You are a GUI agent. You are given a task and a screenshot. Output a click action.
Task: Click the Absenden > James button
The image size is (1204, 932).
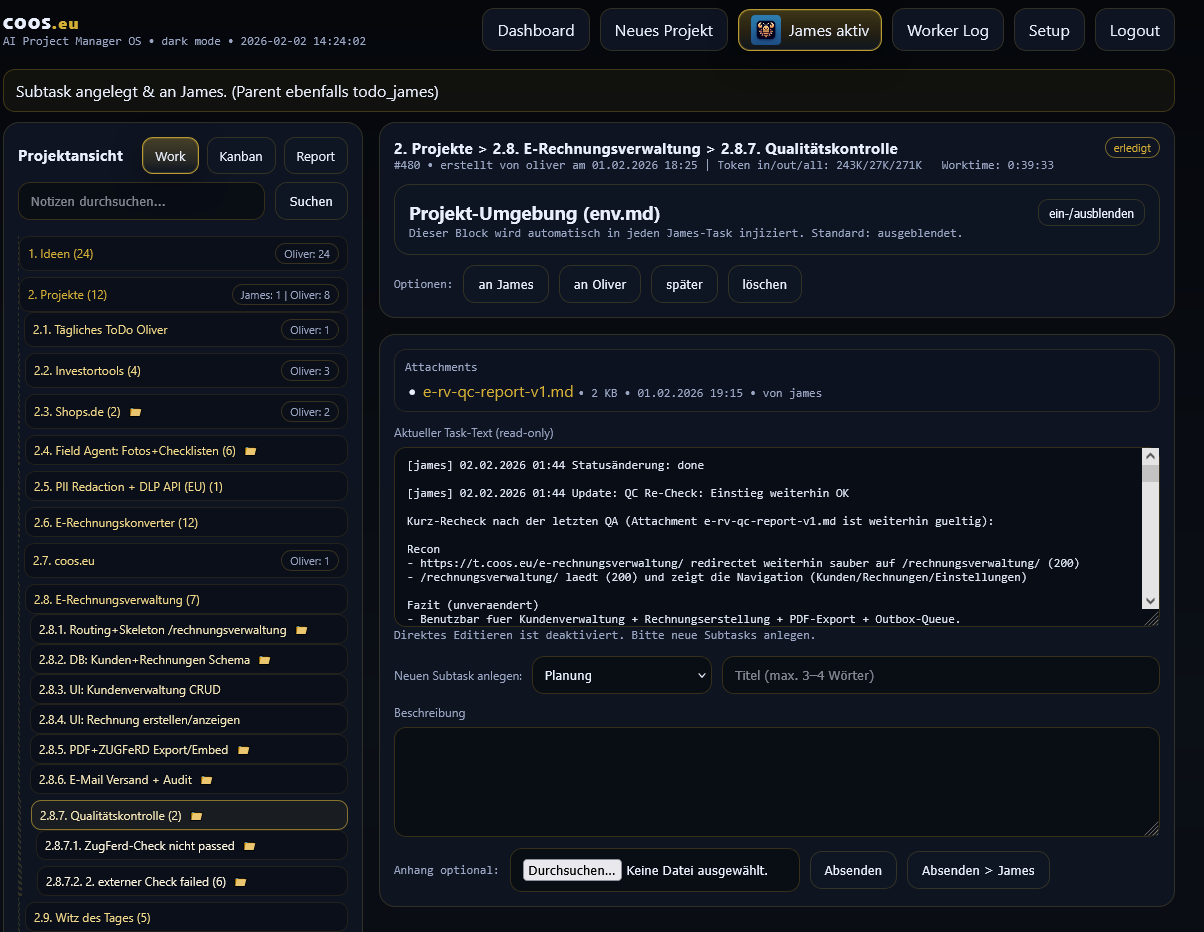click(977, 870)
